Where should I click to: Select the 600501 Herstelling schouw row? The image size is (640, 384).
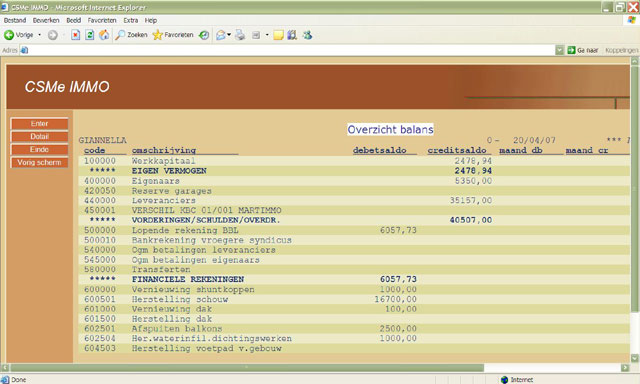pos(354,299)
